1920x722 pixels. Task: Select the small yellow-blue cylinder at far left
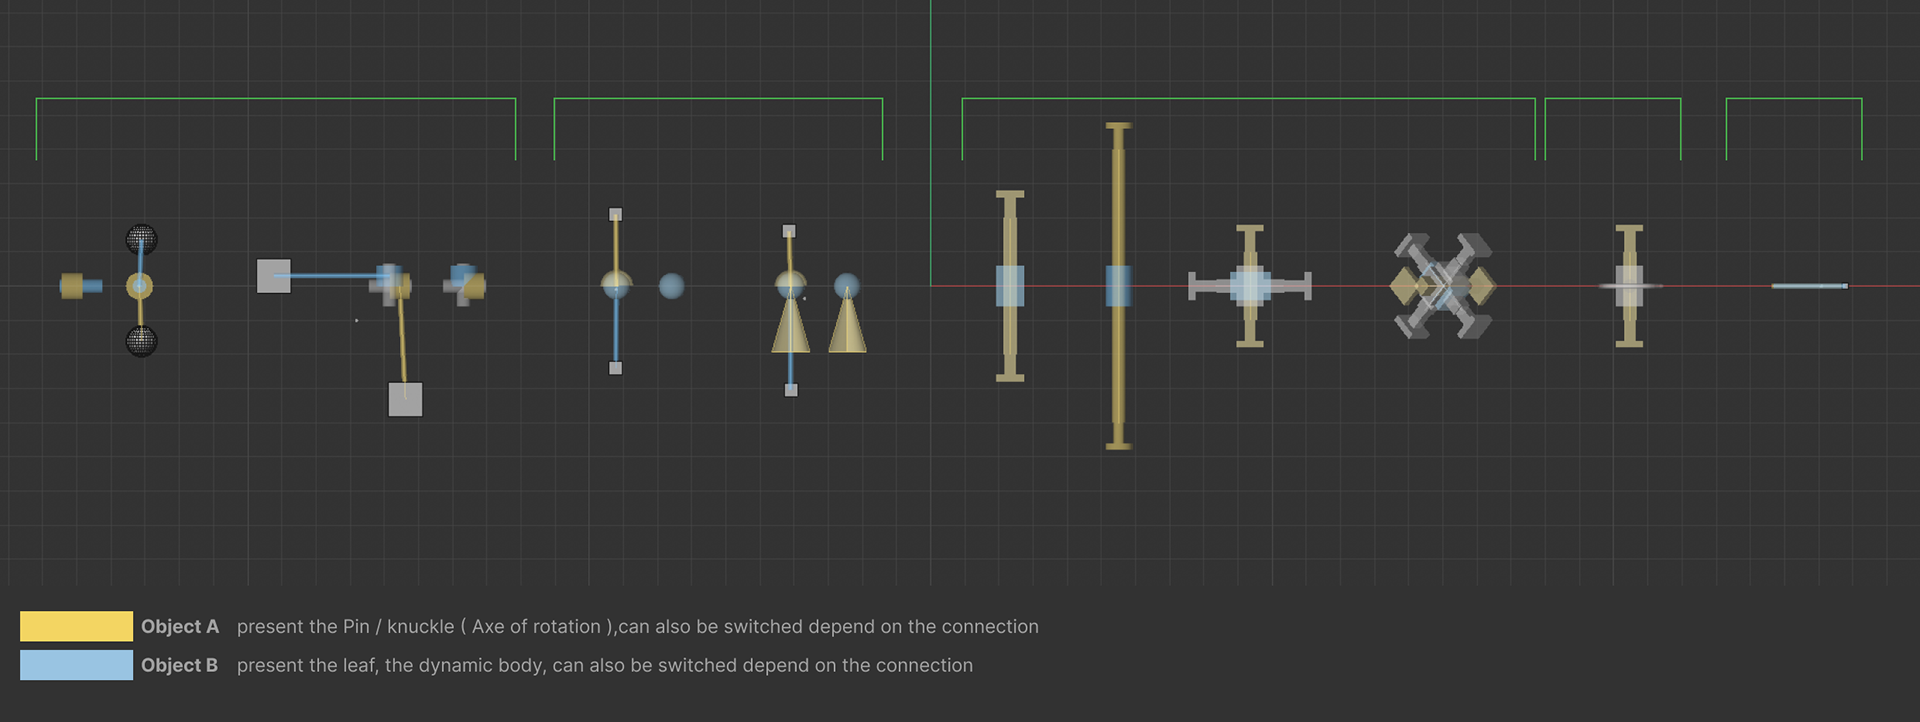(x=81, y=286)
